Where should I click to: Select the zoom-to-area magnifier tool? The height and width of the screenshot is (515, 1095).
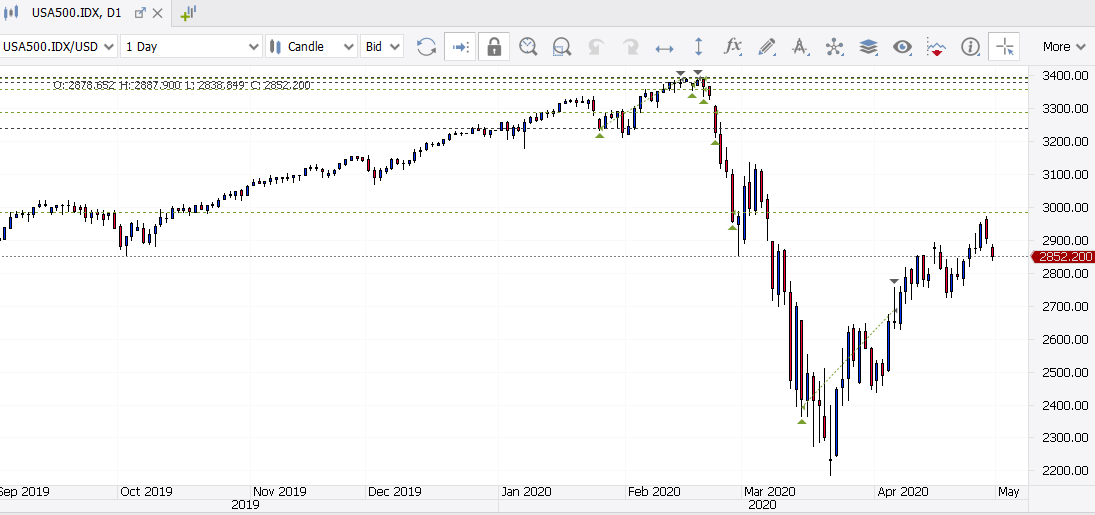pyautogui.click(x=561, y=47)
